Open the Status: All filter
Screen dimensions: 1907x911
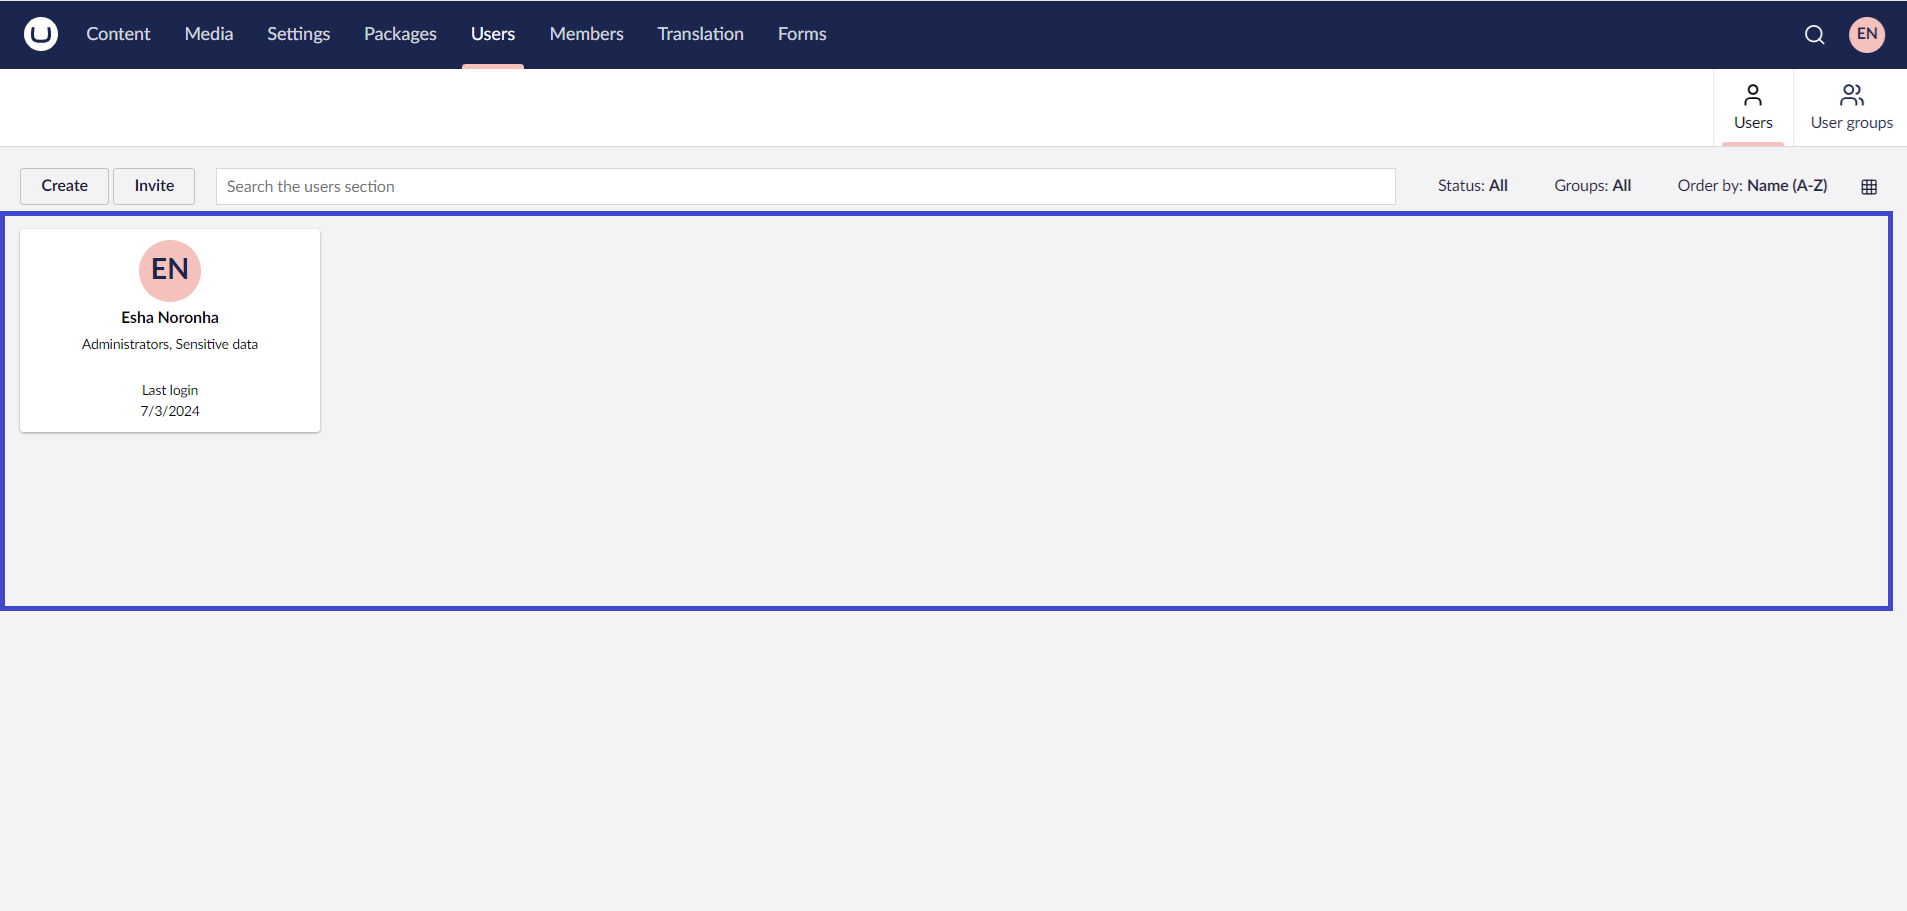click(1472, 185)
